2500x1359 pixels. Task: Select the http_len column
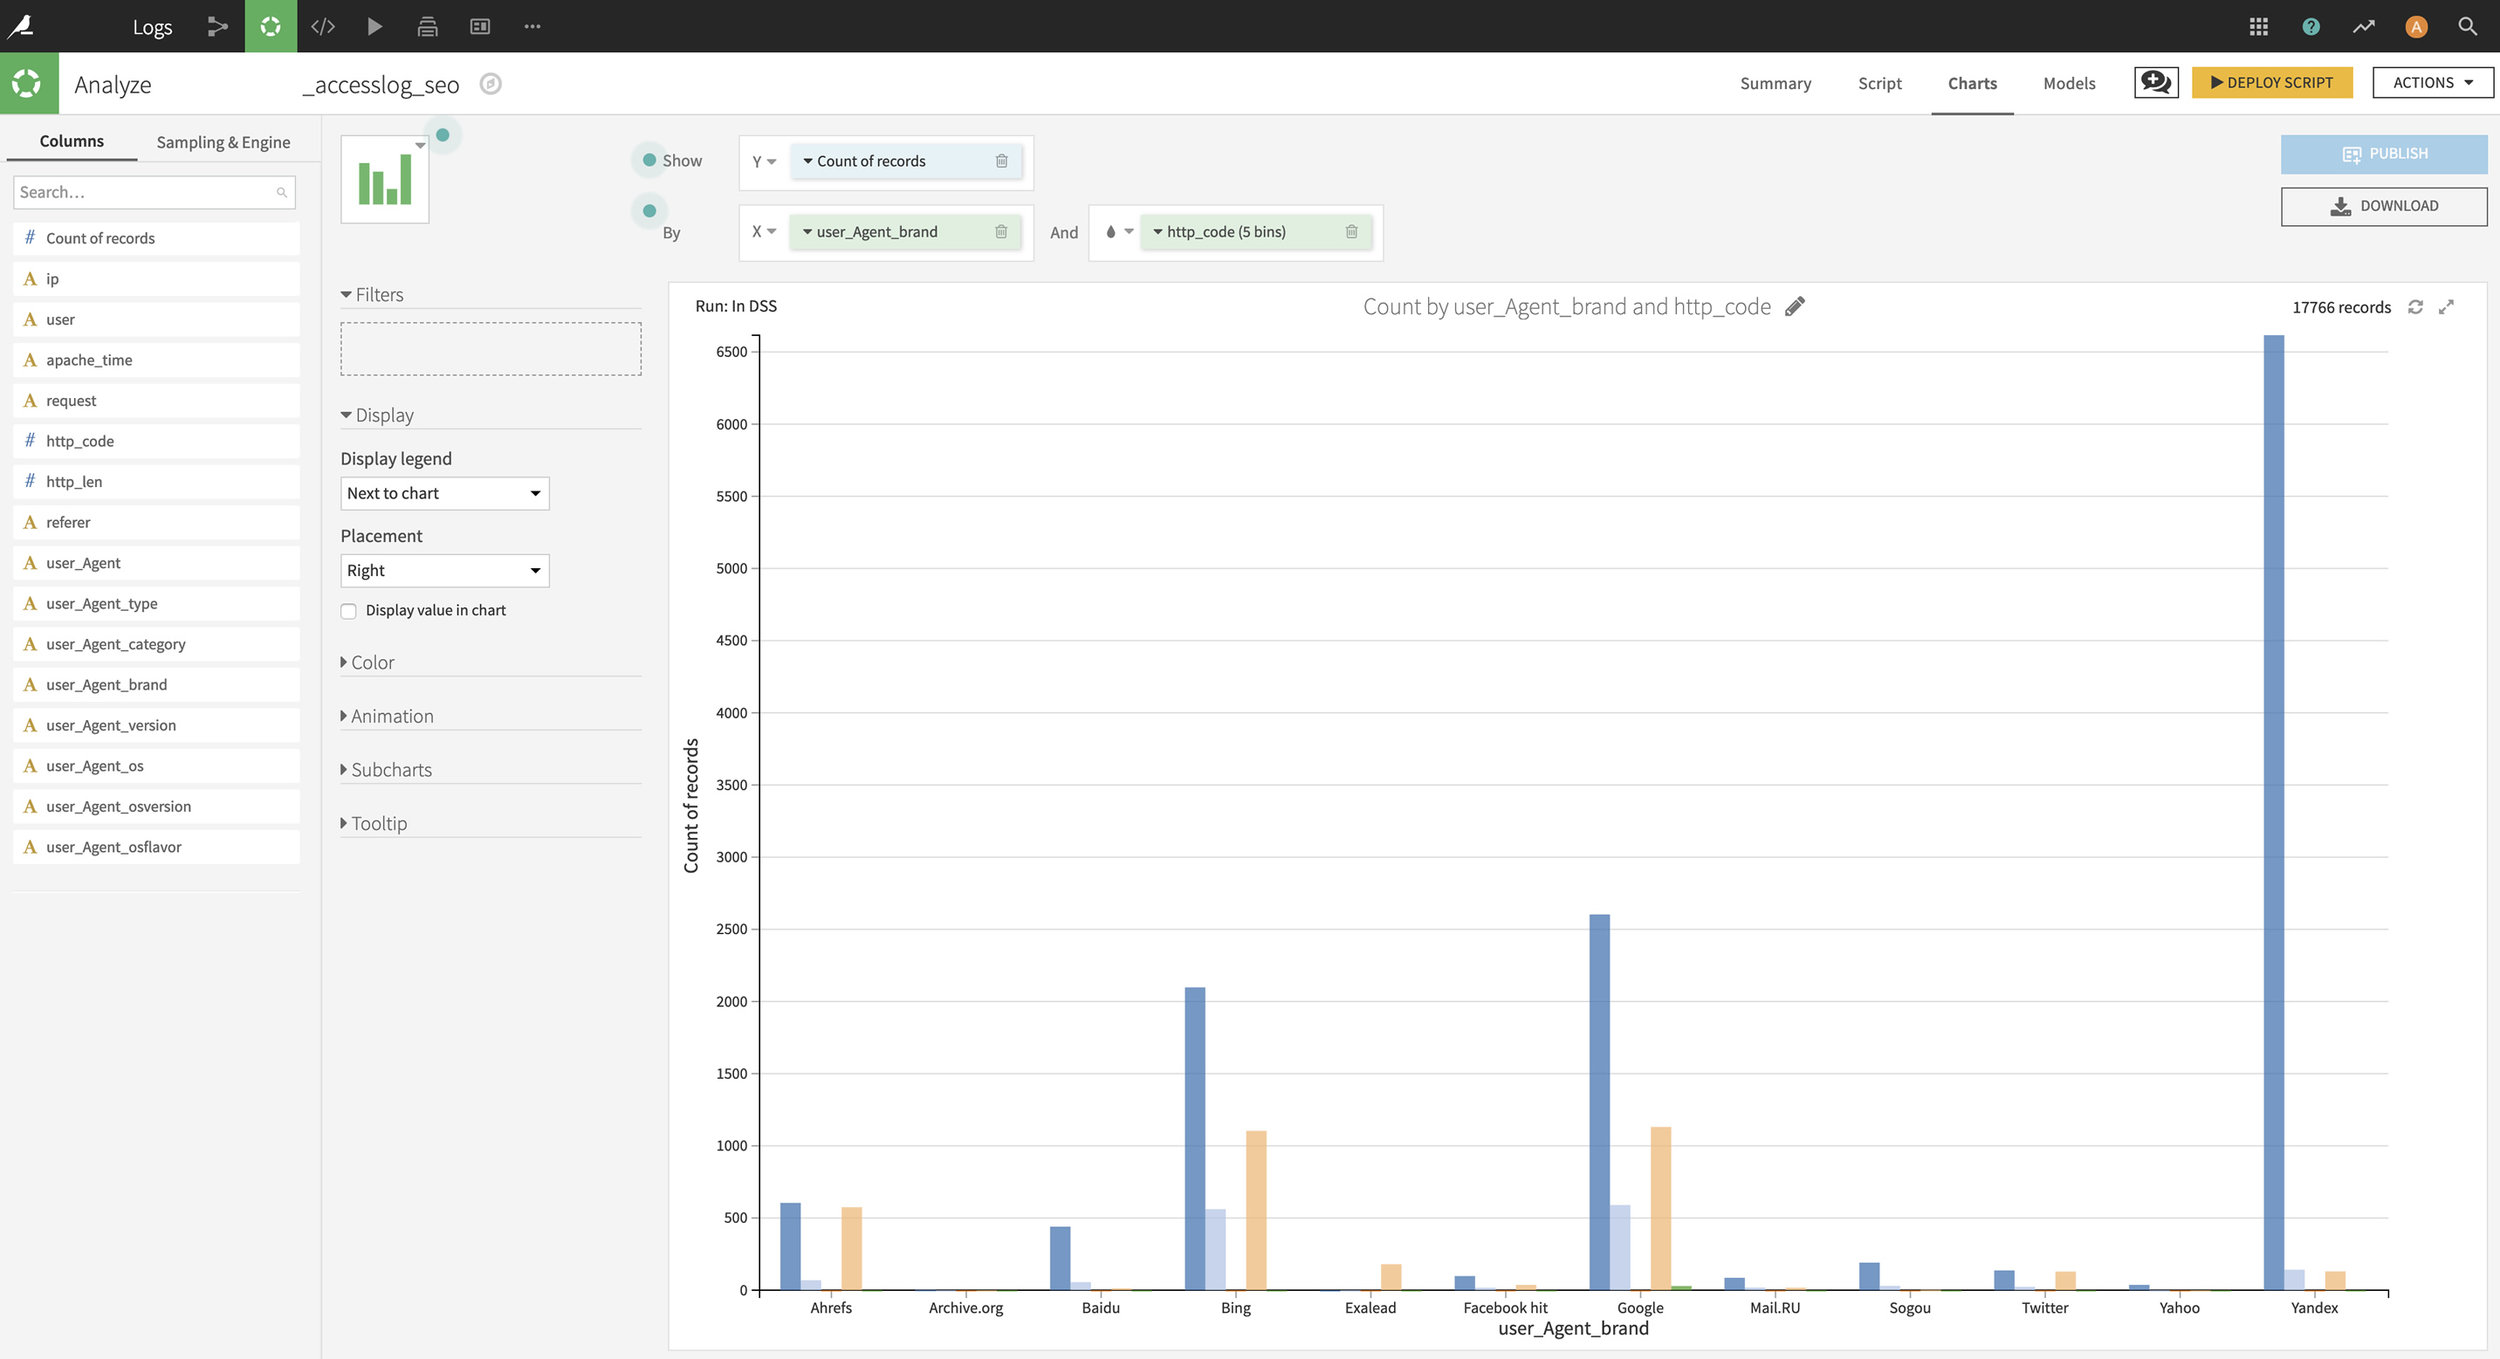tap(156, 482)
